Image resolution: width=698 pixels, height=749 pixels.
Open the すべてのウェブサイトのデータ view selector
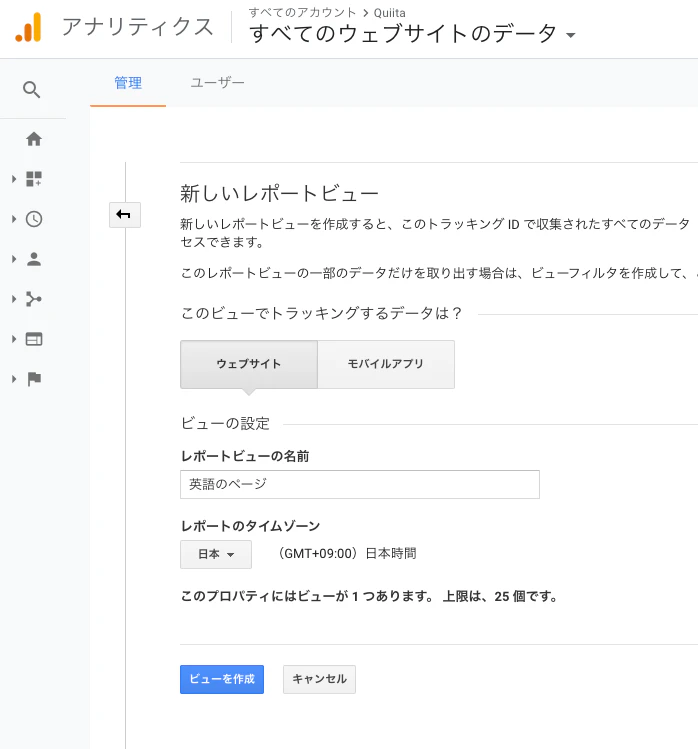tap(412, 34)
